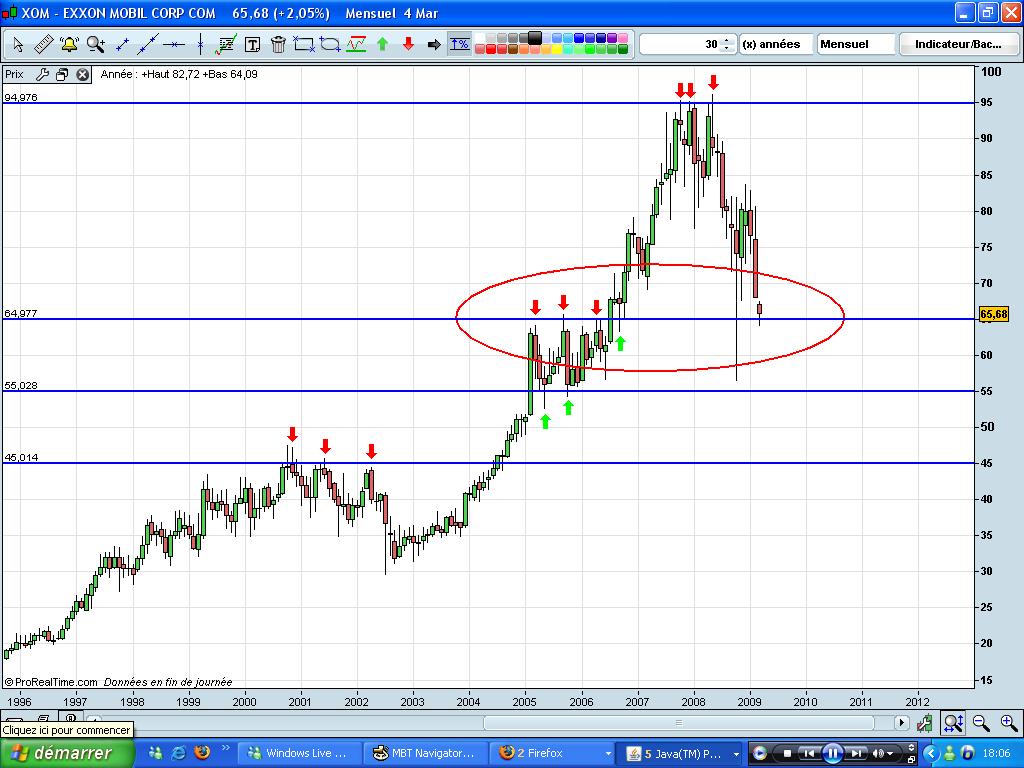Click the démarrer Start button
The width and height of the screenshot is (1024, 768).
[65, 753]
